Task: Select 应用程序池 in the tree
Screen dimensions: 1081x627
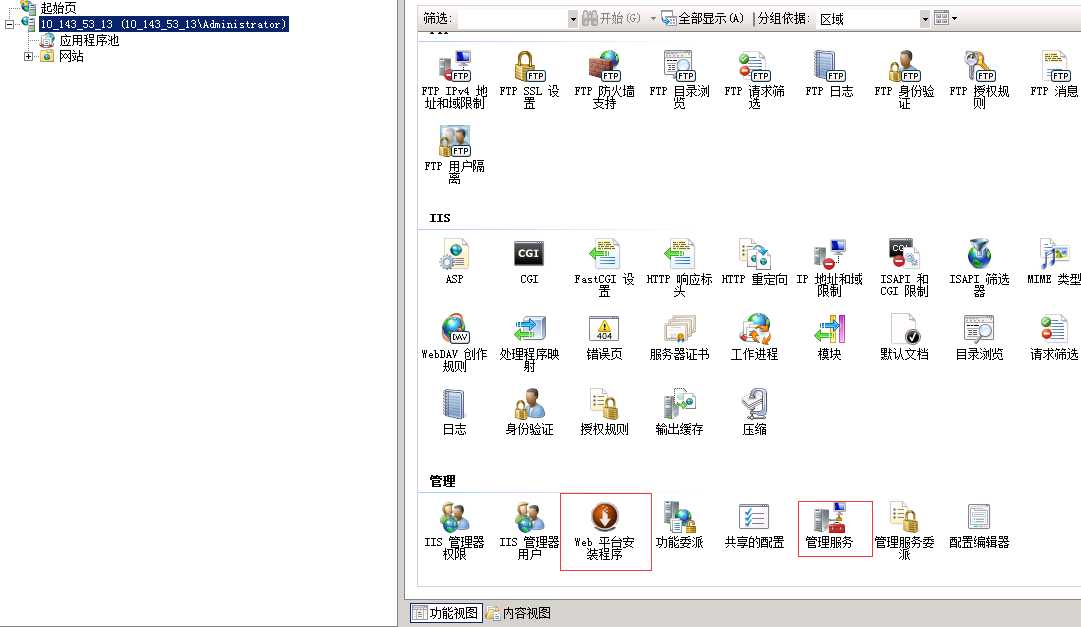Action: (x=89, y=40)
